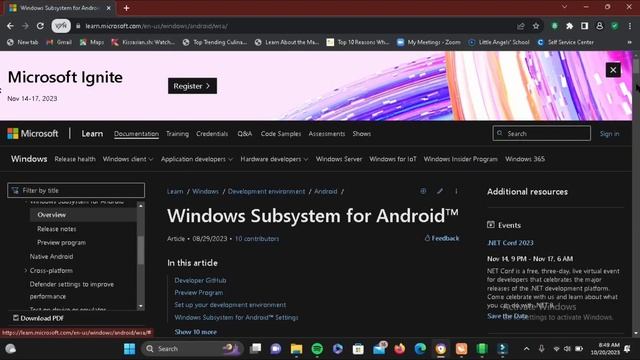Reload the current page
Screen dimensions: 640x360
pyautogui.click(x=40, y=26)
